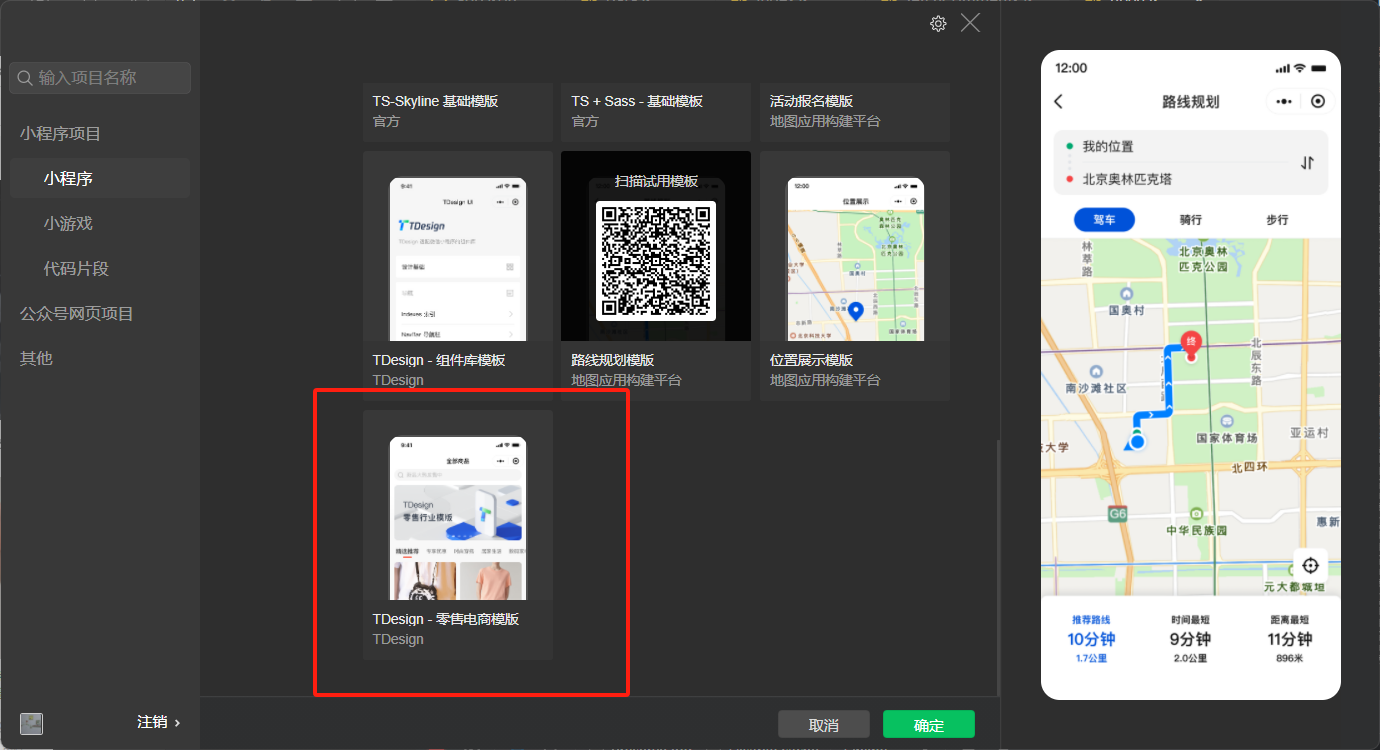Close the project creation dialog
Screen dimensions: 1380x750
point(970,23)
